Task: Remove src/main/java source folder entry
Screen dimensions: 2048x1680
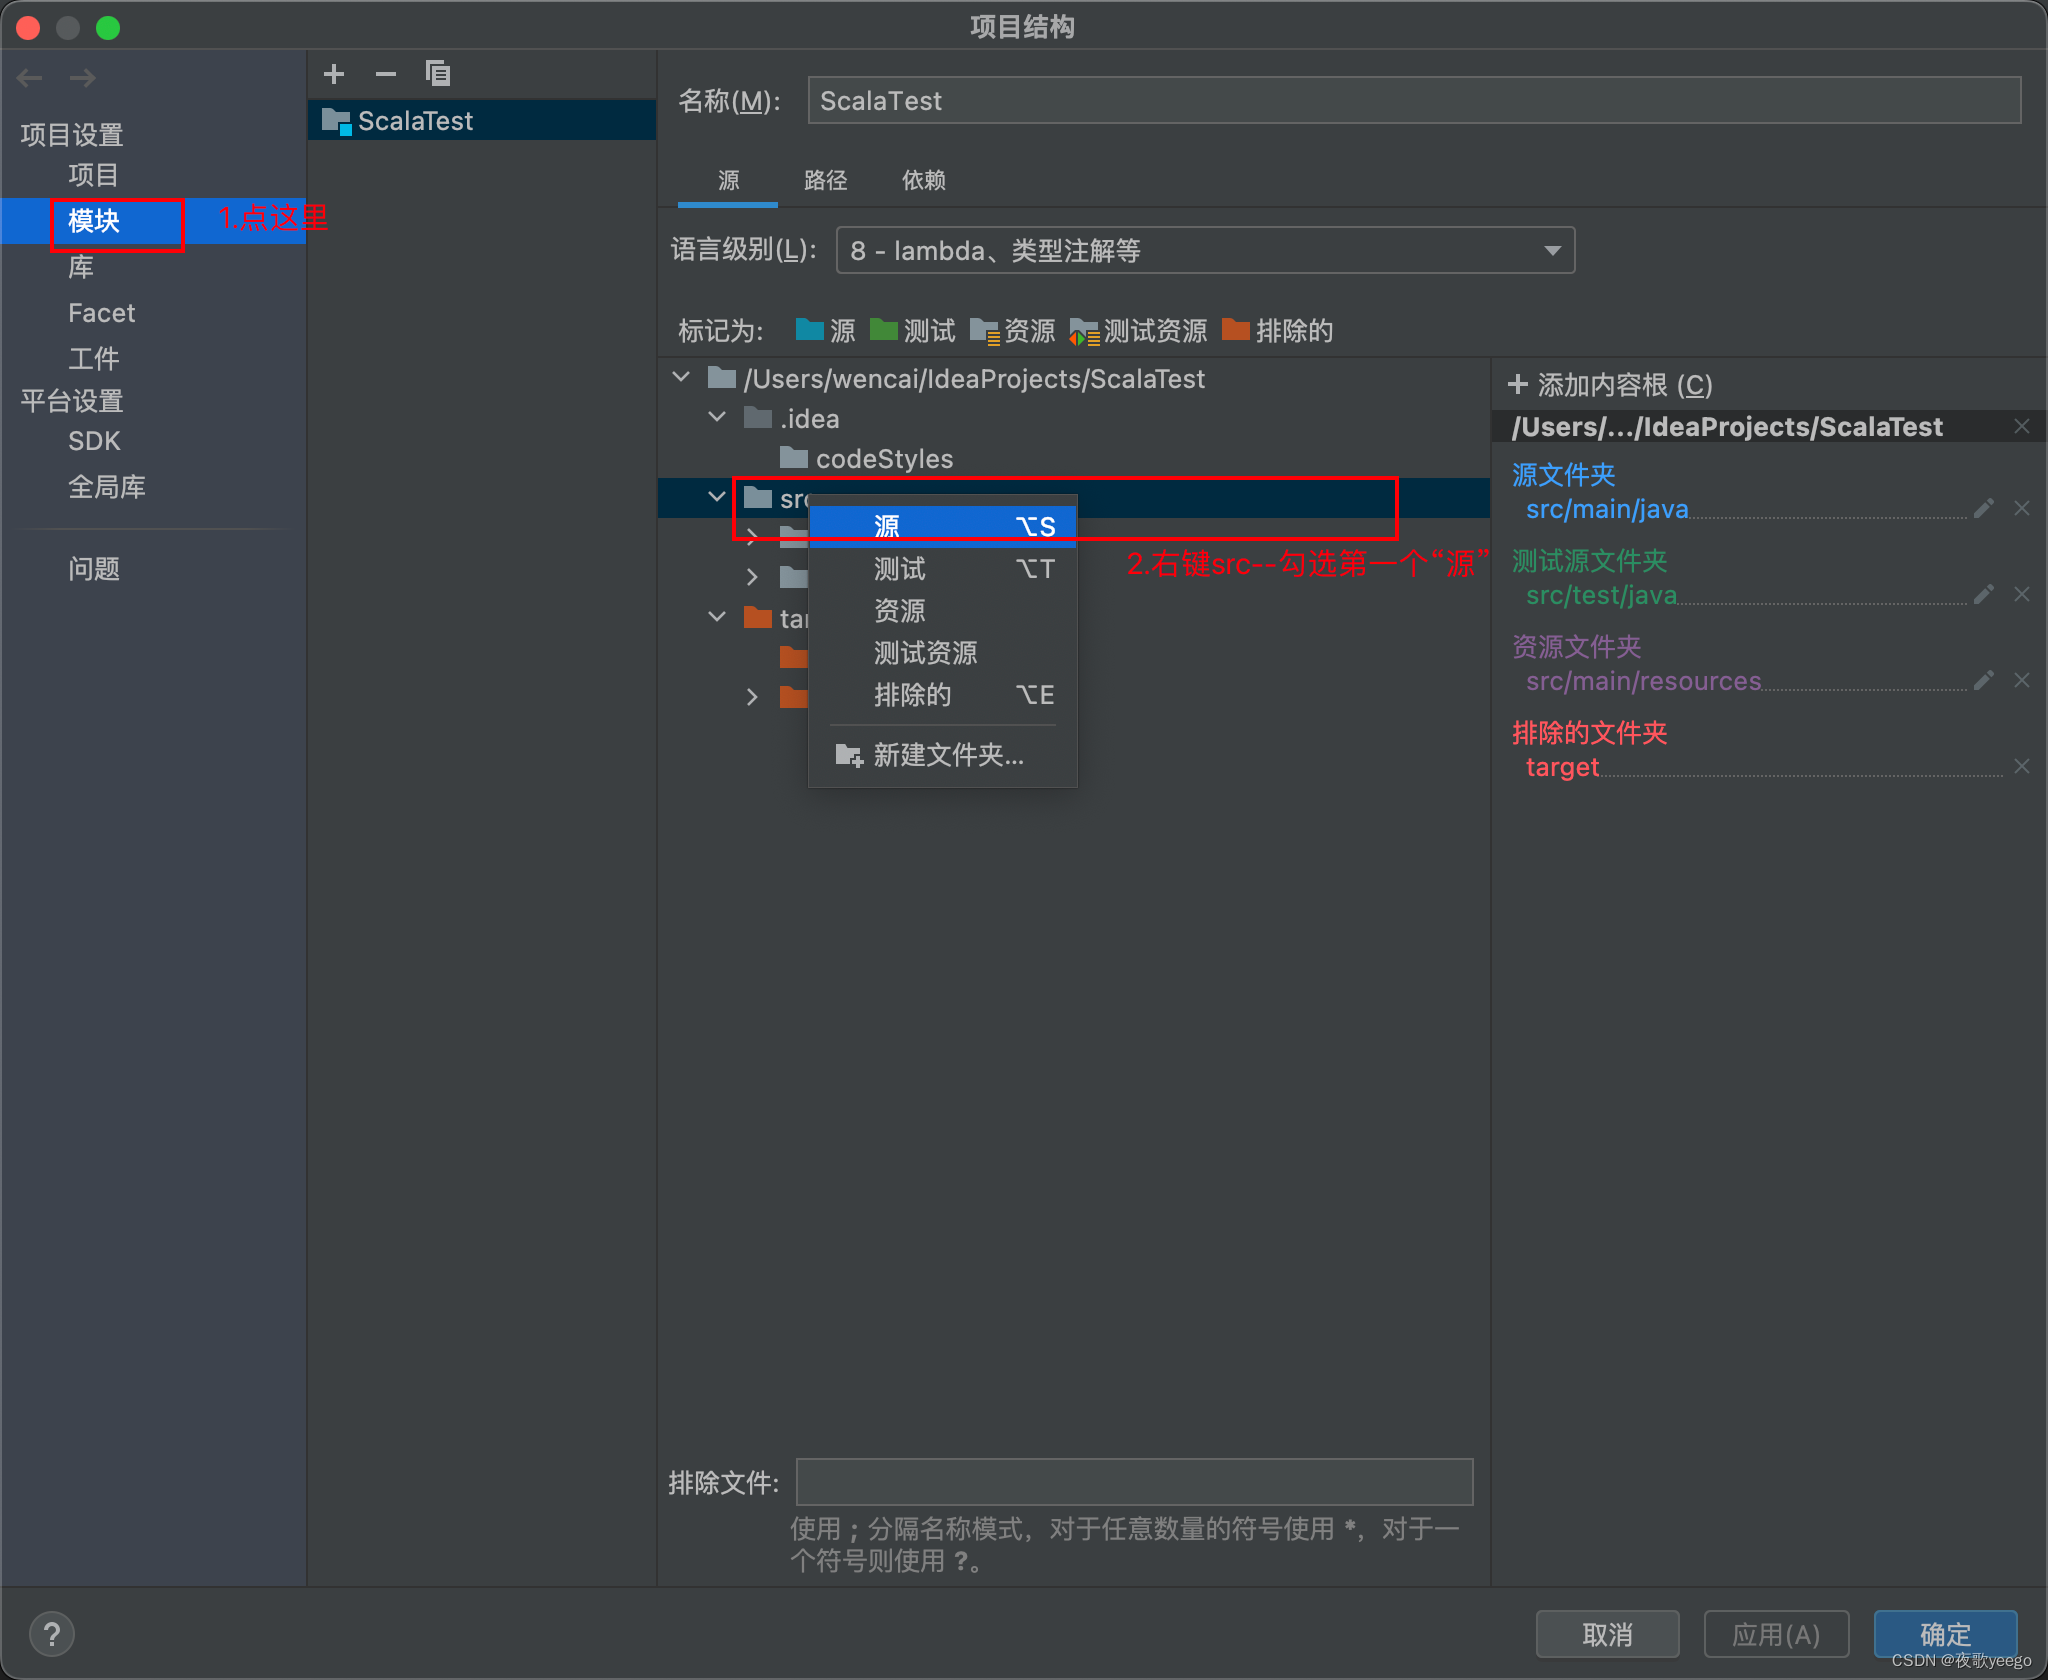Action: click(x=2022, y=509)
